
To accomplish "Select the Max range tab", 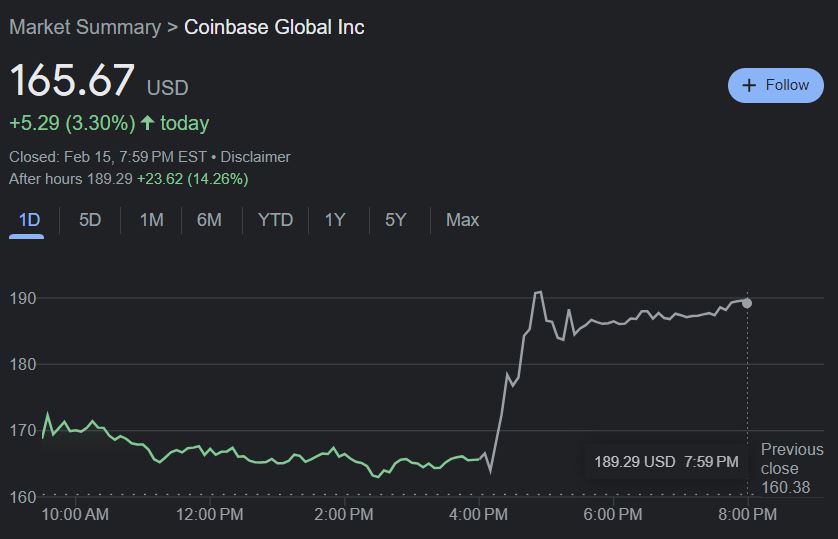I will pos(462,220).
